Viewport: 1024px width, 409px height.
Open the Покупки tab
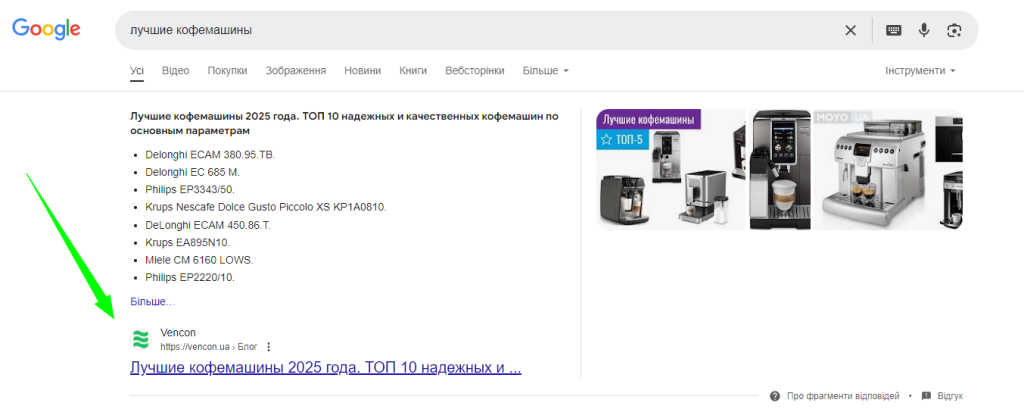[x=227, y=71]
